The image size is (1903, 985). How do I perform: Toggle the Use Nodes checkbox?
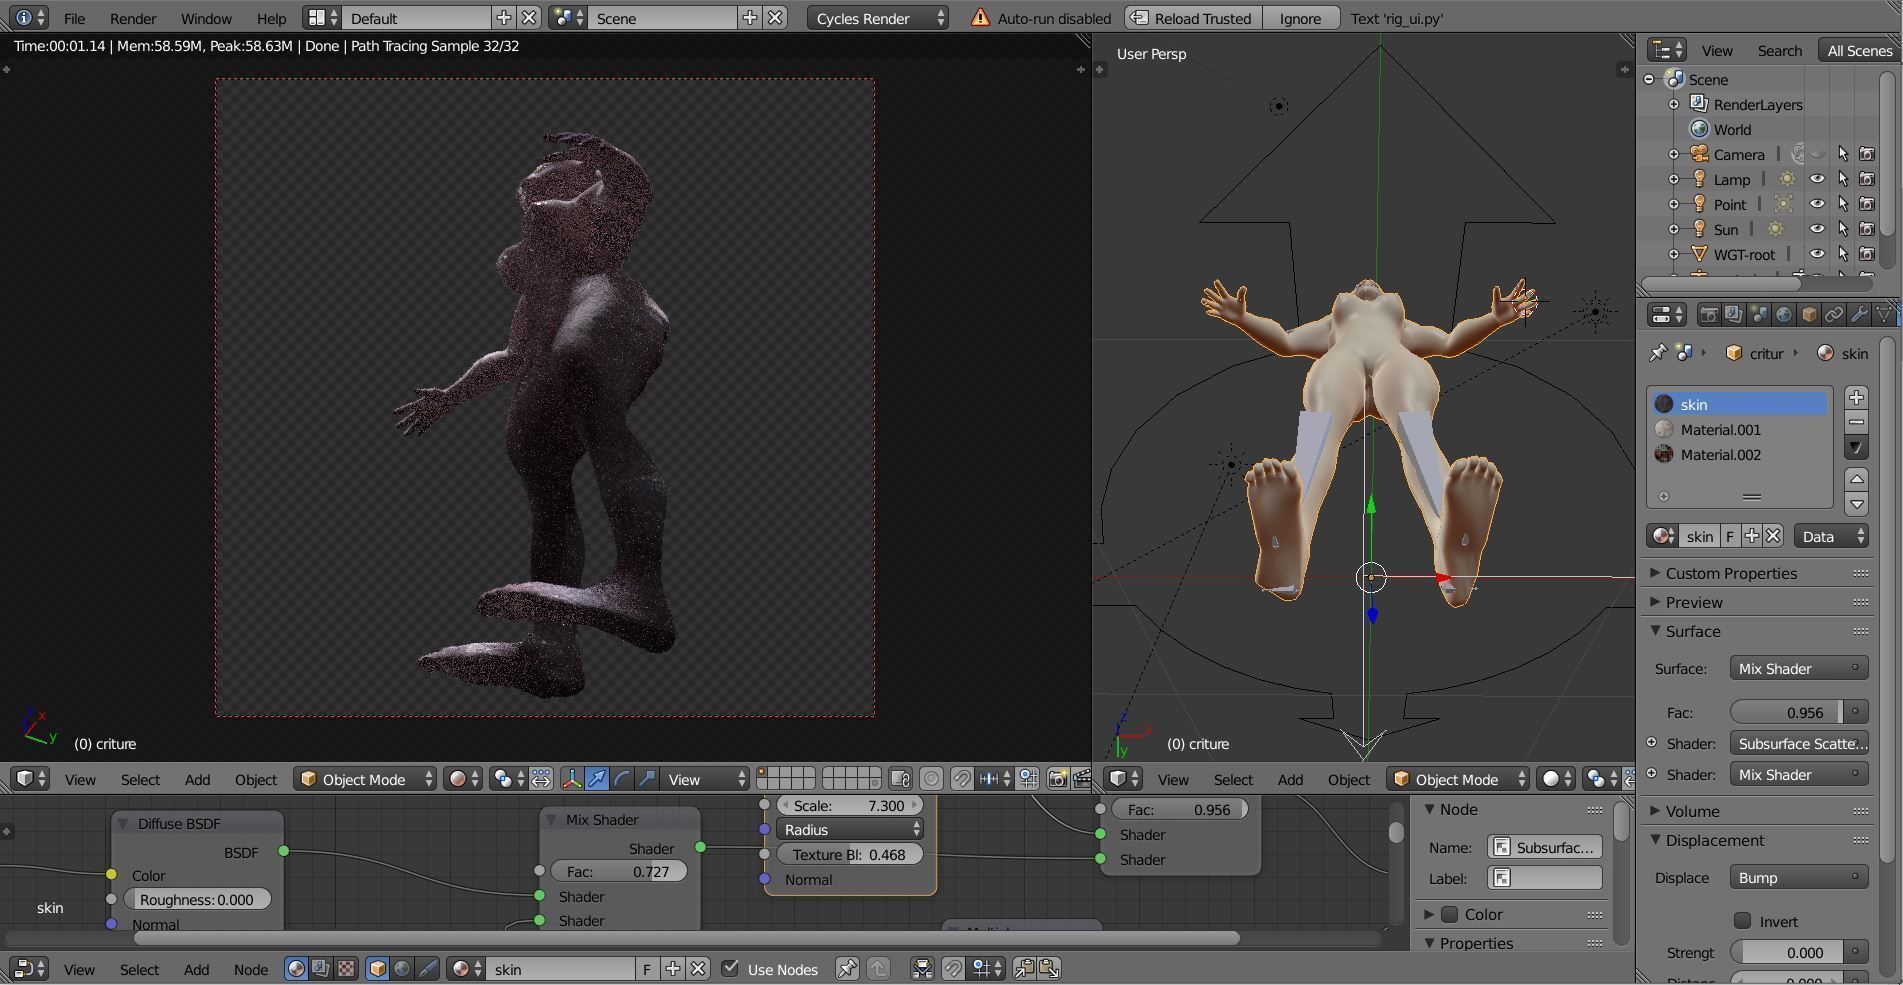[730, 968]
